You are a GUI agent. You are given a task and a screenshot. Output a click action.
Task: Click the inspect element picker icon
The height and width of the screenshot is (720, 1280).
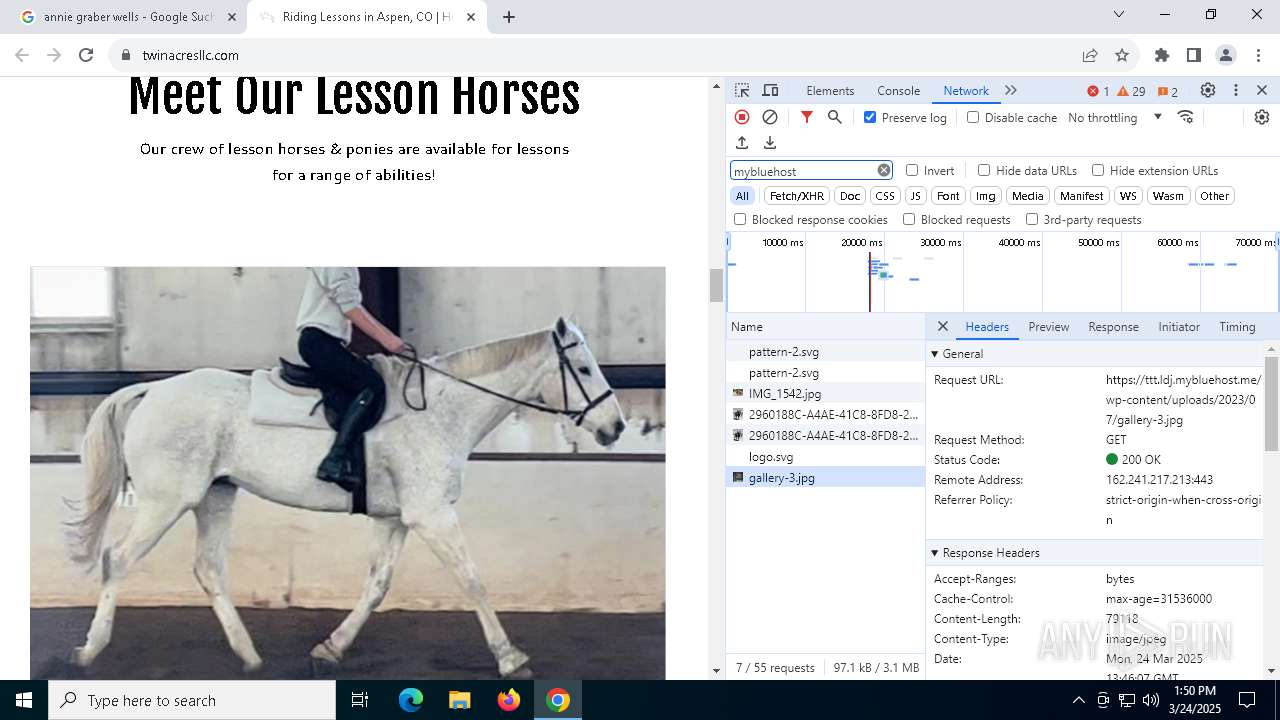[742, 91]
